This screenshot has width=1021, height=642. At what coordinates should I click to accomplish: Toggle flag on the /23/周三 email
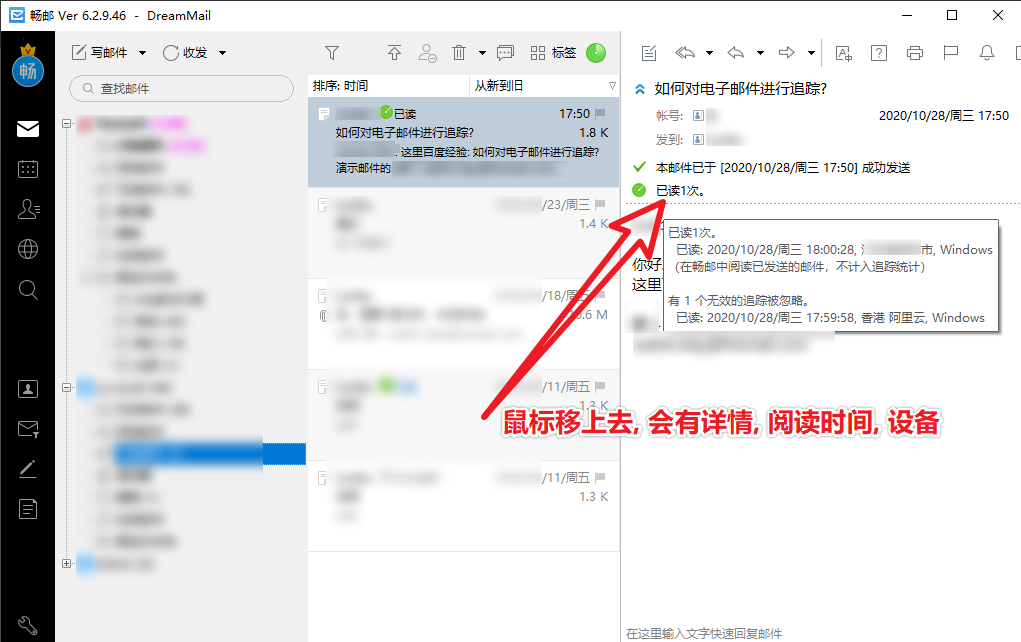click(x=600, y=204)
